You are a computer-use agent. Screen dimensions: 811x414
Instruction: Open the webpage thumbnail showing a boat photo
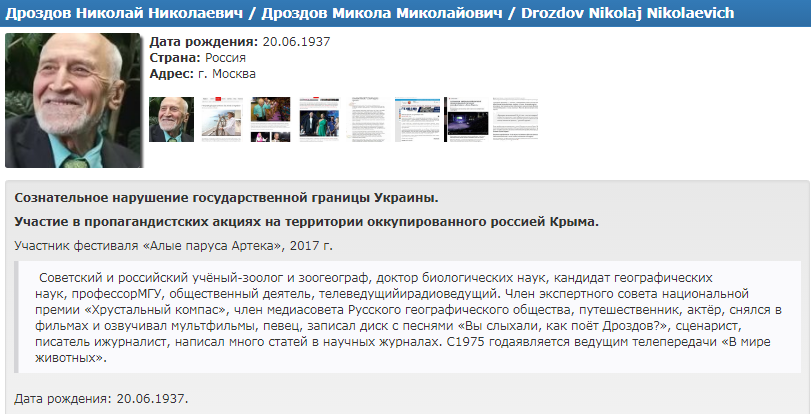(x=221, y=120)
